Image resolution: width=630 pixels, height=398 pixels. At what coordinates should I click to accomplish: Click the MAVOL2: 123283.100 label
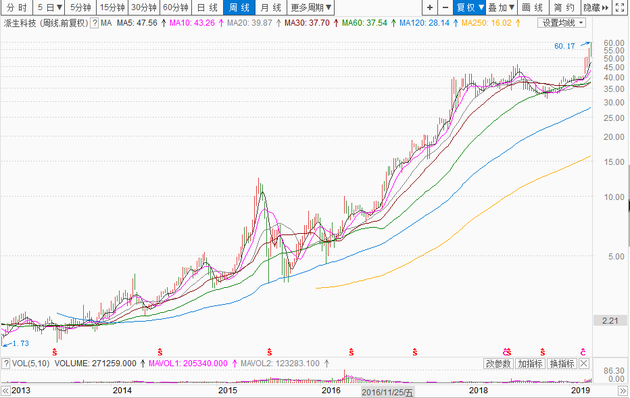click(x=280, y=363)
